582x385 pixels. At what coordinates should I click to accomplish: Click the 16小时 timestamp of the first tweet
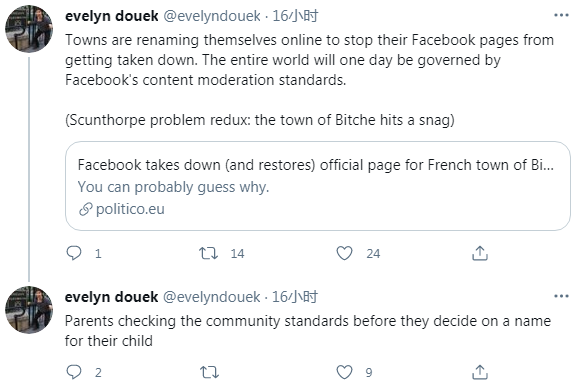295,16
